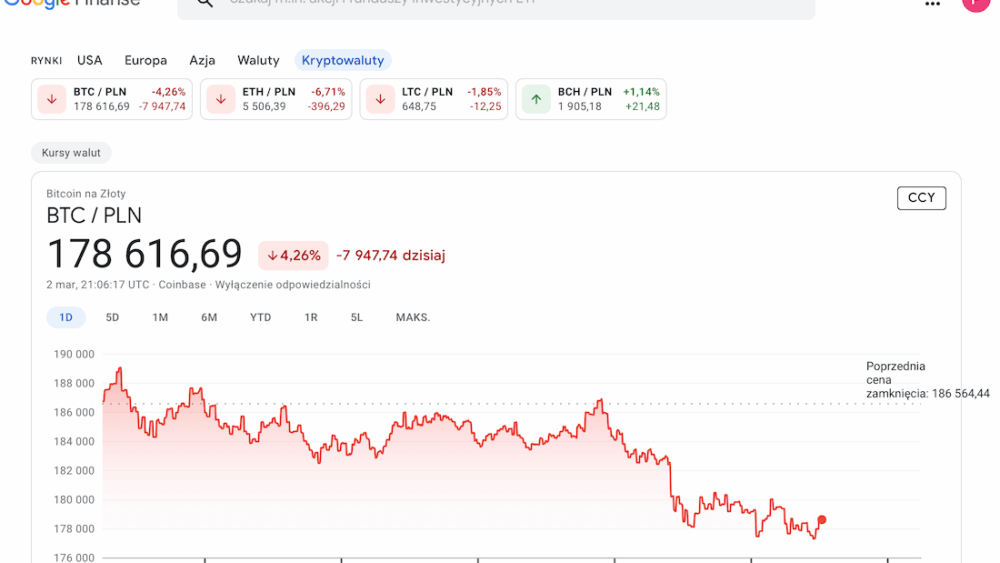This screenshot has width=1000, height=563.
Task: Click the Google Finanse logo
Action: point(71,3)
